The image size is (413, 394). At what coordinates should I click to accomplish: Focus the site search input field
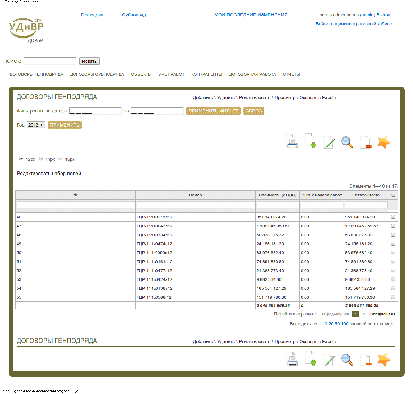50,61
